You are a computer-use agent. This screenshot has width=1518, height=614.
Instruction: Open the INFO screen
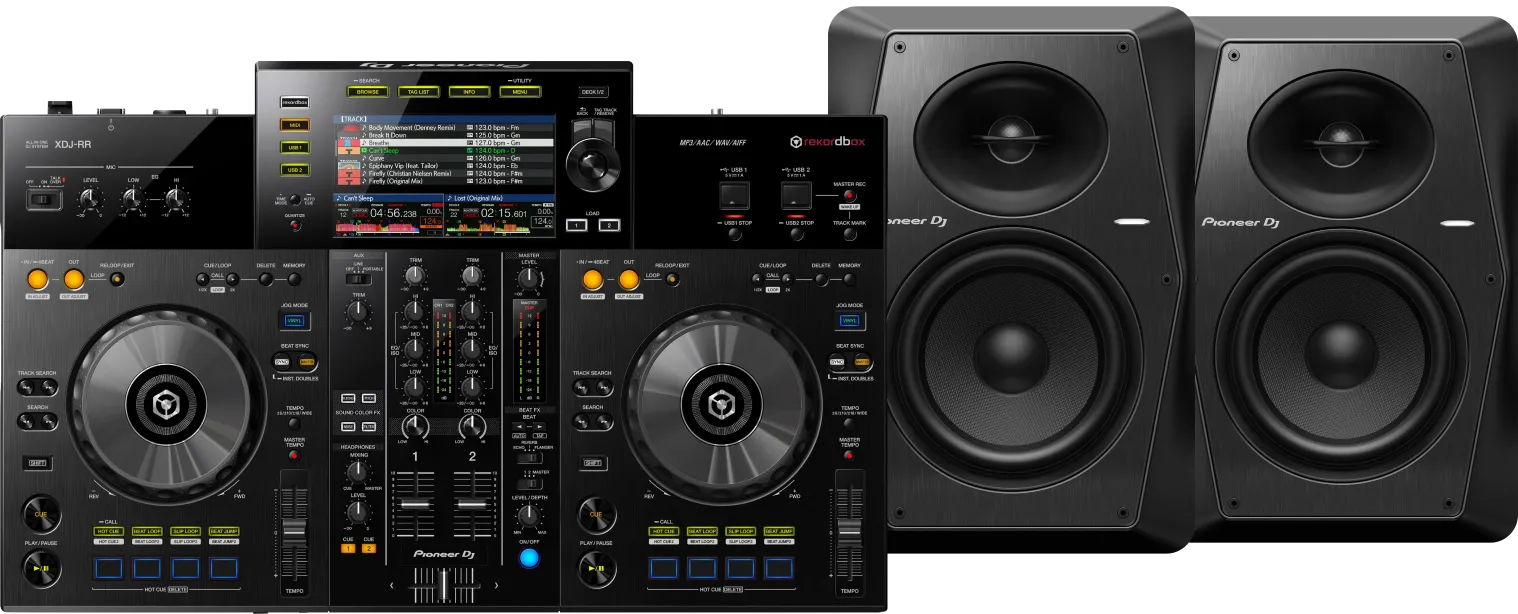(469, 91)
